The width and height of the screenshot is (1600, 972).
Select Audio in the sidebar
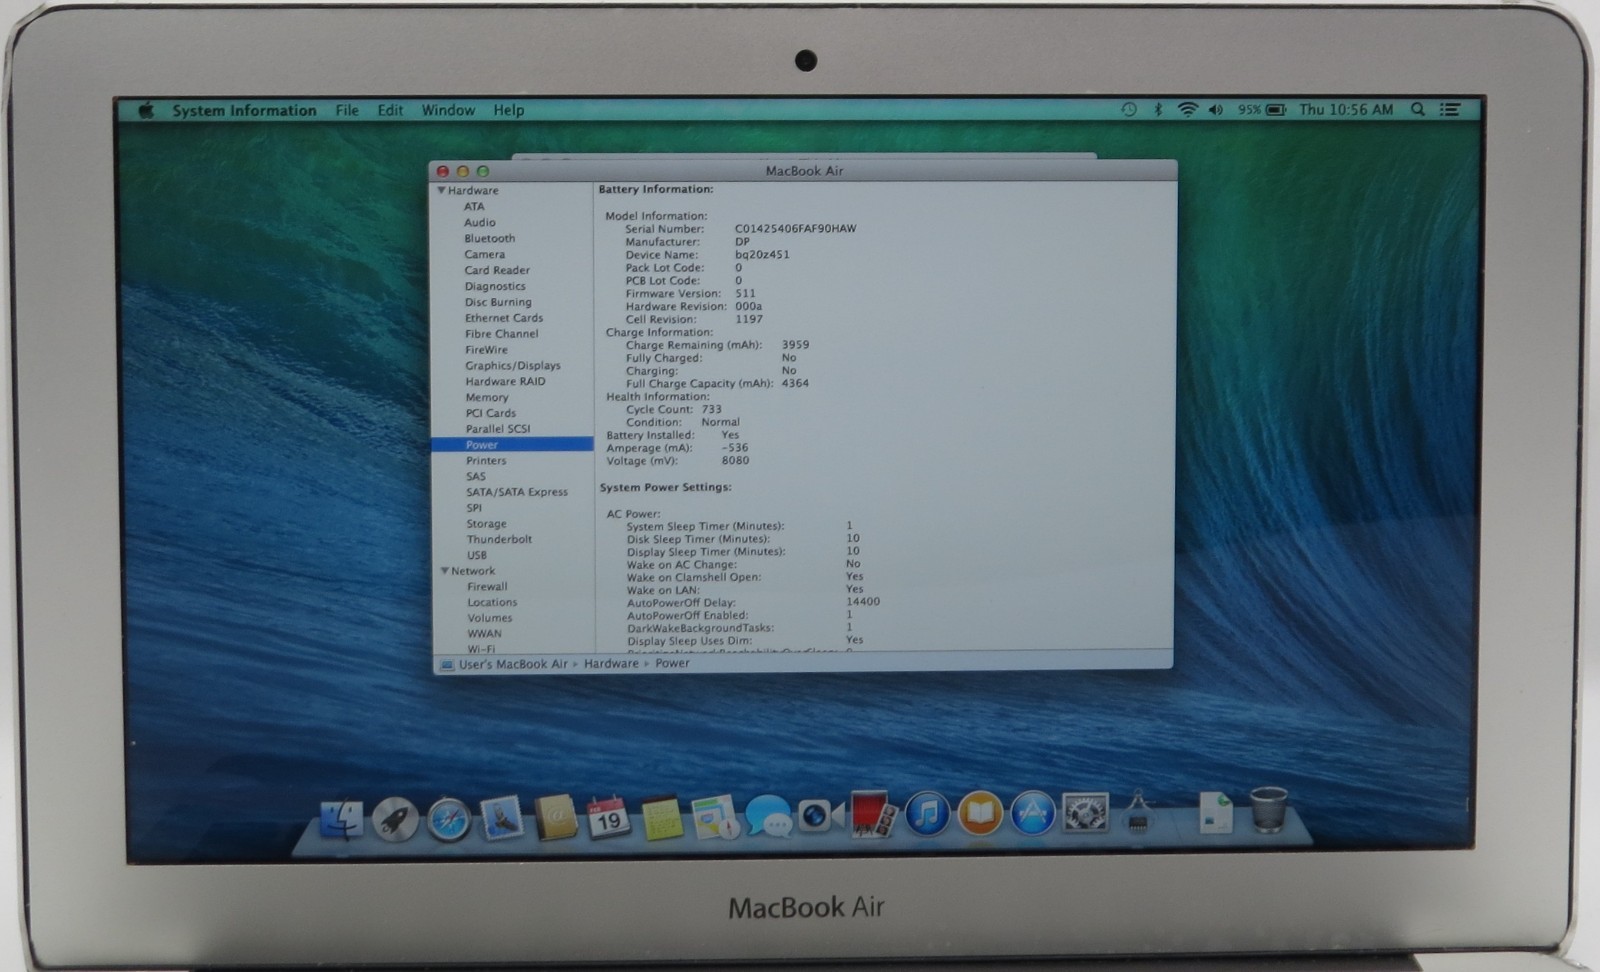(479, 222)
